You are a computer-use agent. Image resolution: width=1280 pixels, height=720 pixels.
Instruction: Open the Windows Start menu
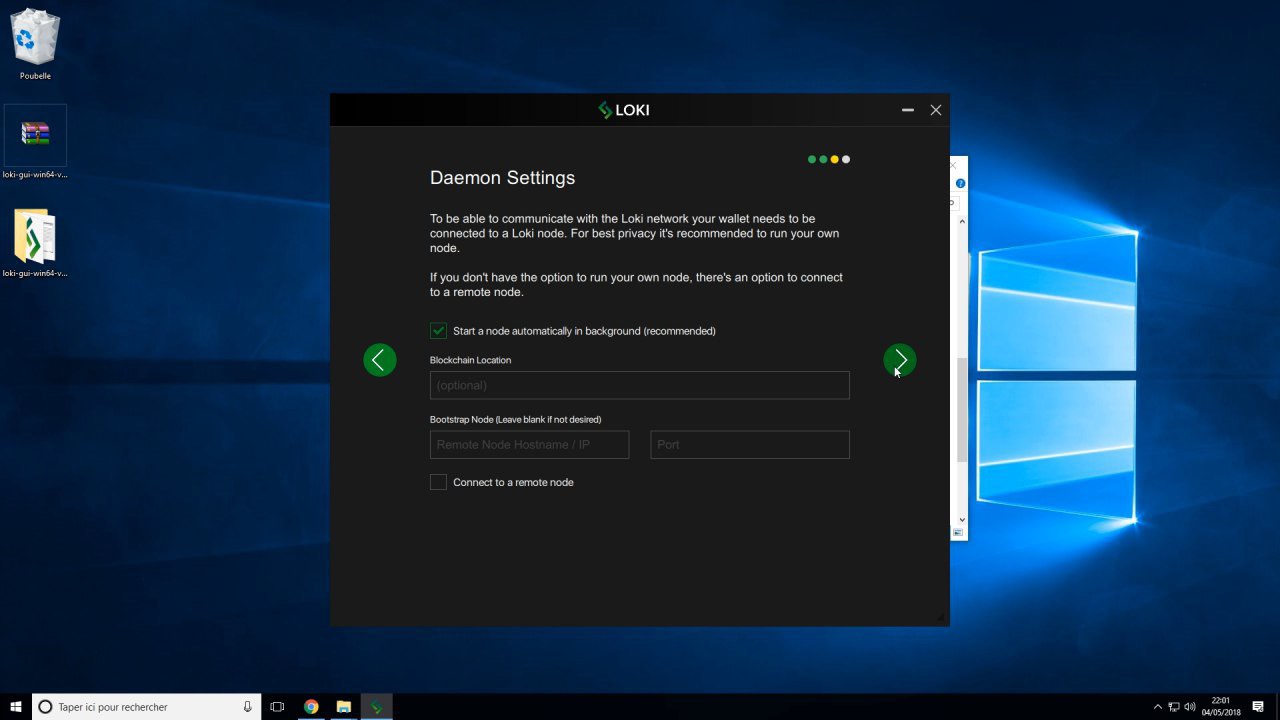point(16,707)
